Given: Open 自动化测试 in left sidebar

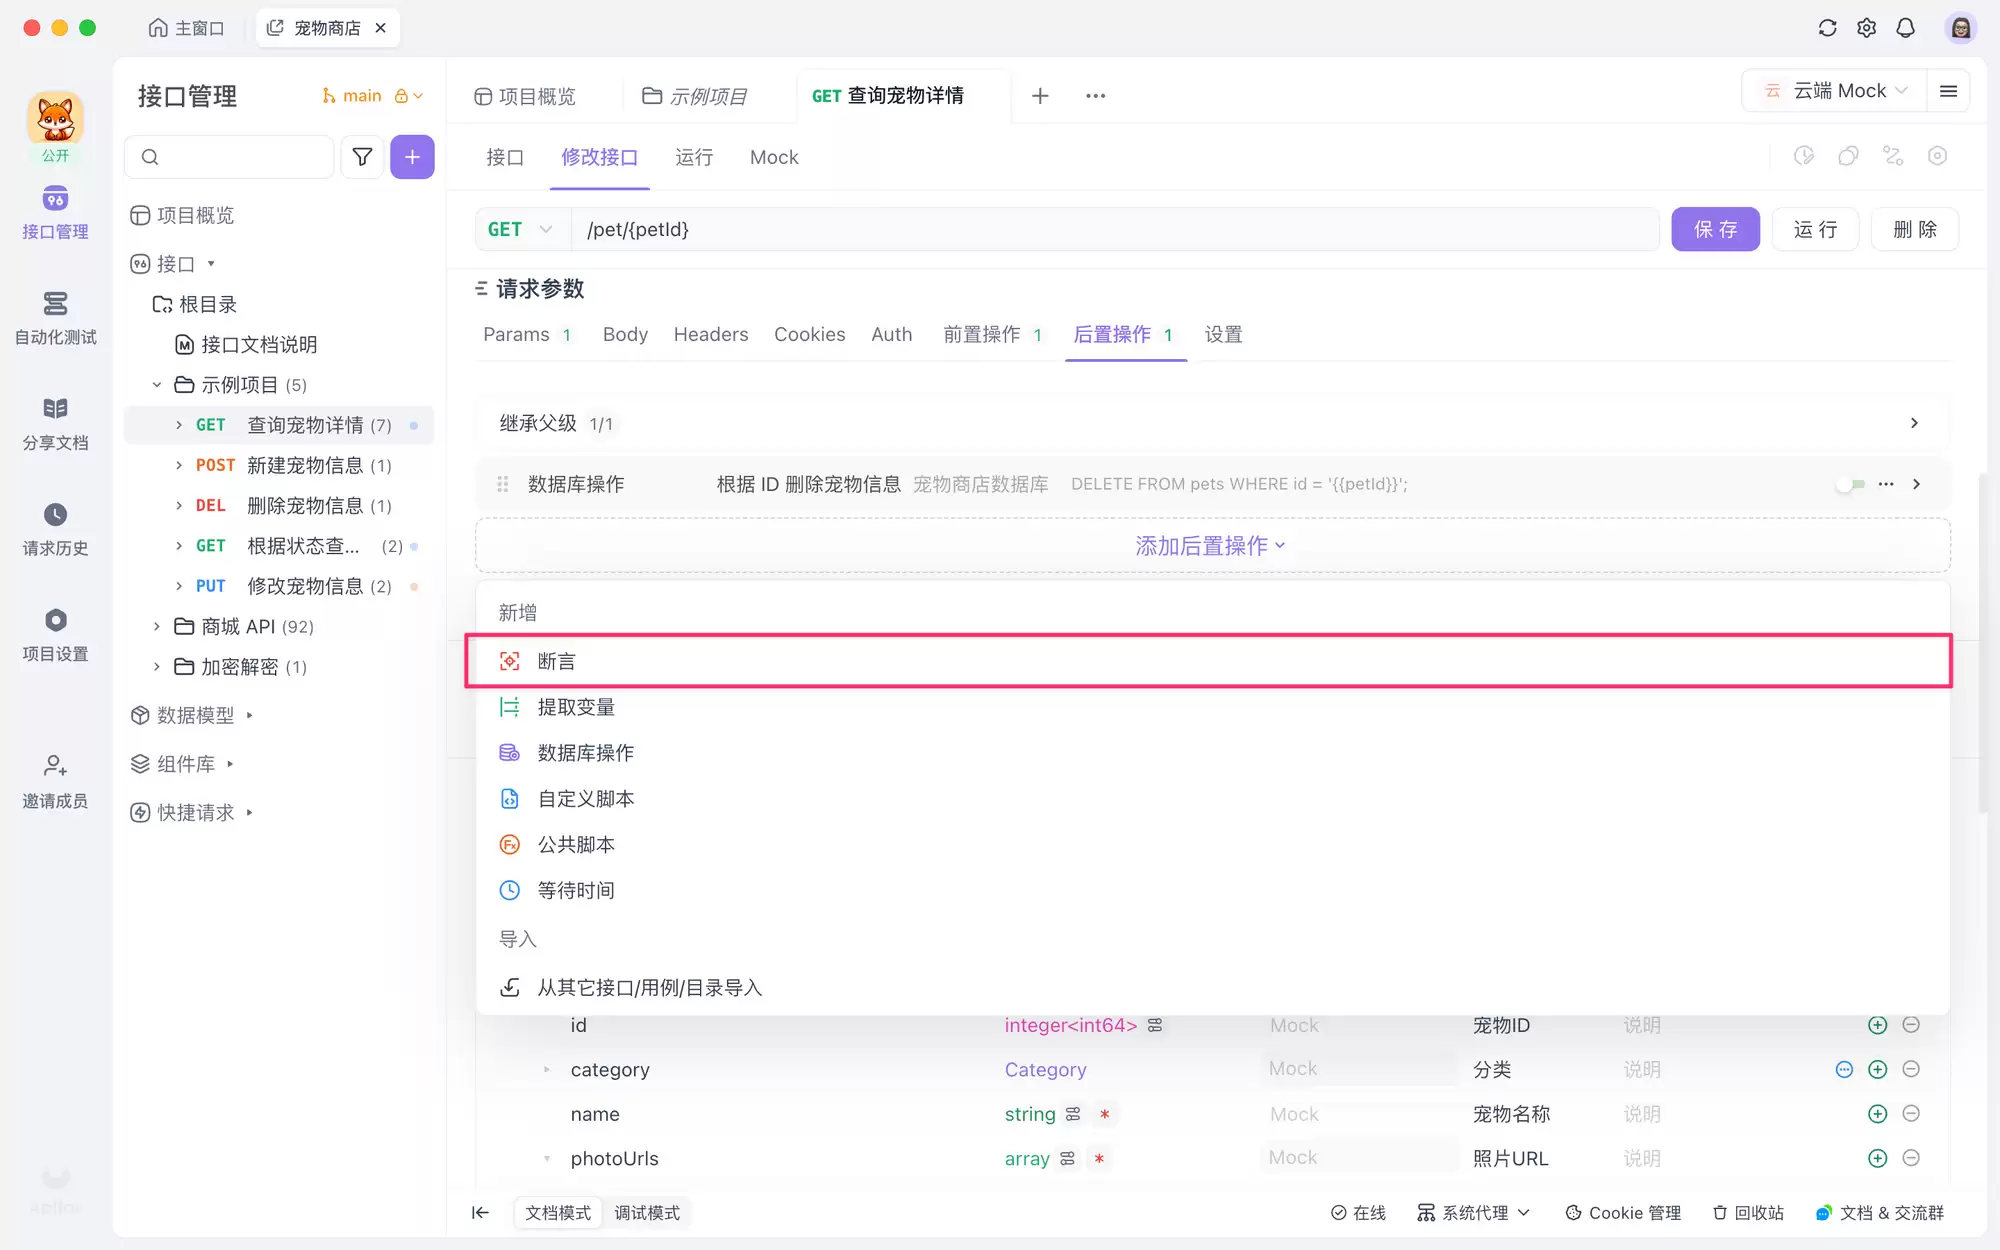Looking at the screenshot, I should 56,319.
